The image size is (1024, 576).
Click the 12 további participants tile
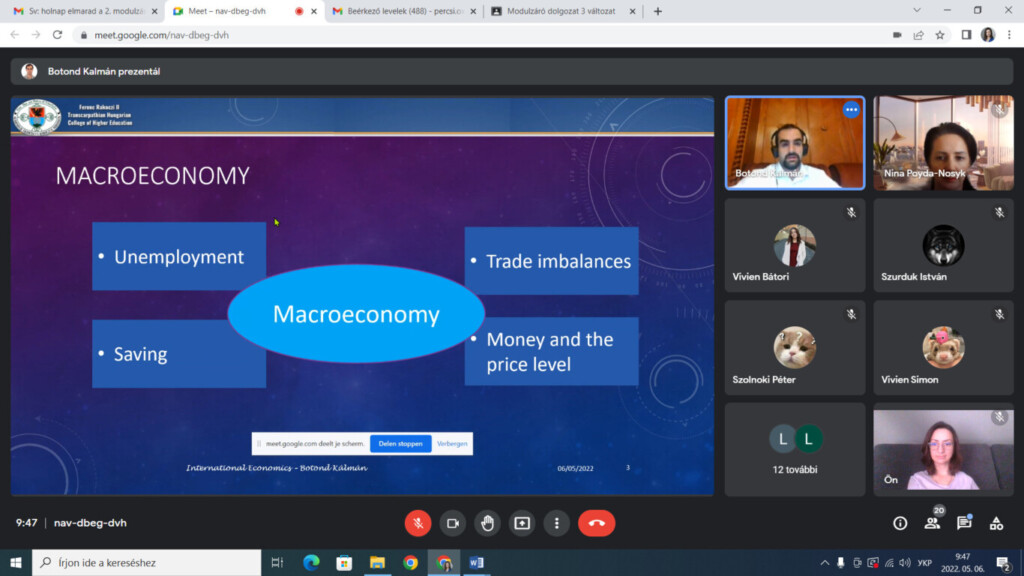coord(795,449)
